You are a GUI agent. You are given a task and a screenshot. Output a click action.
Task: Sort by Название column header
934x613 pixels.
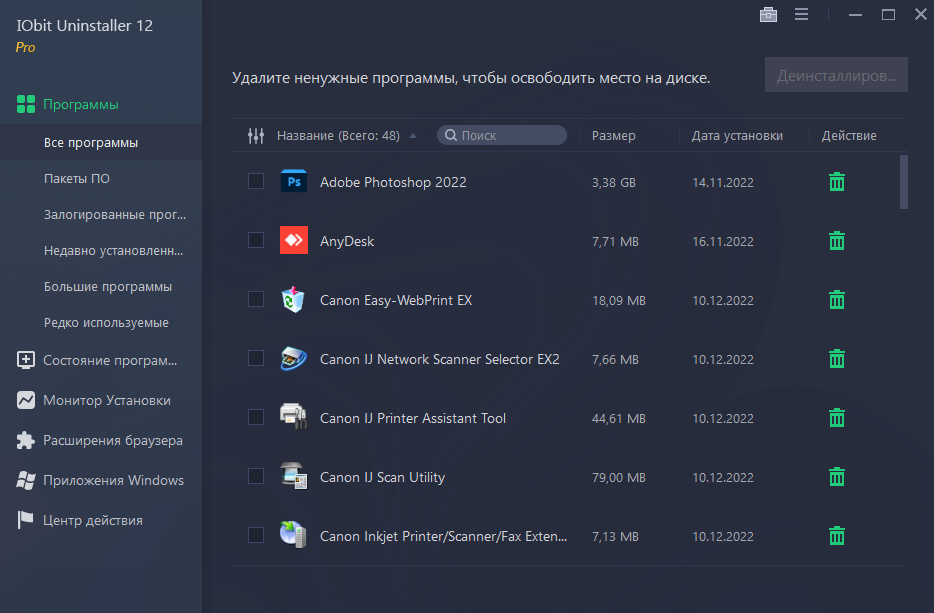tap(338, 136)
